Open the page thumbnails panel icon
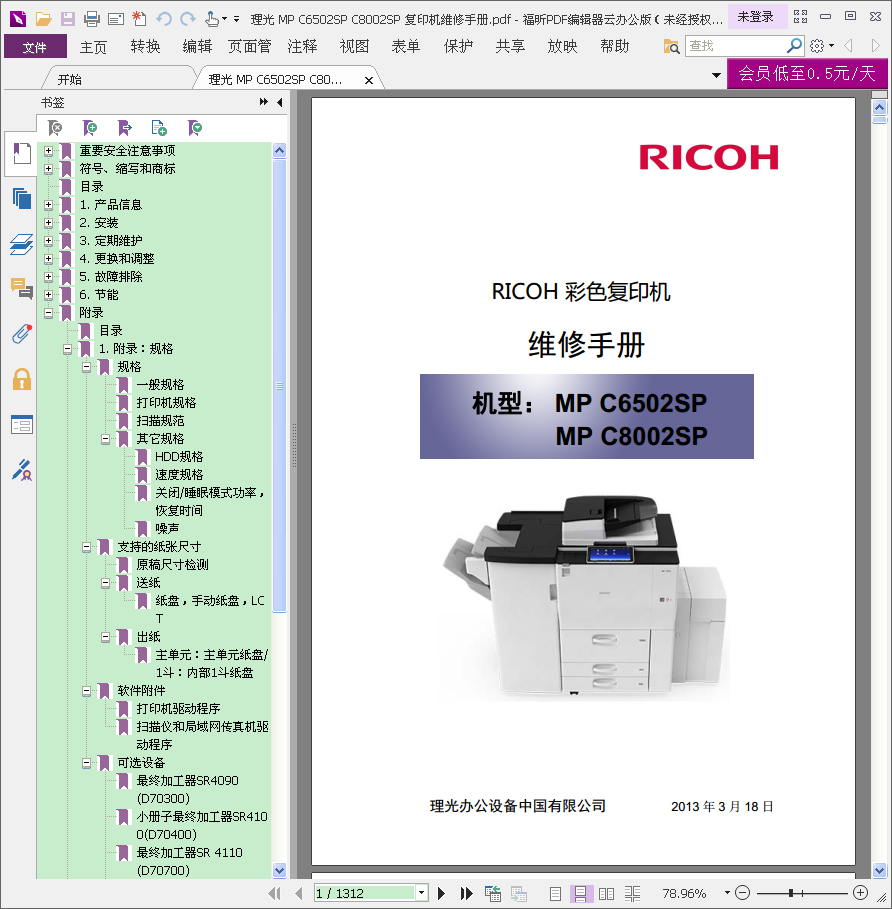The image size is (892, 909). (x=21, y=199)
